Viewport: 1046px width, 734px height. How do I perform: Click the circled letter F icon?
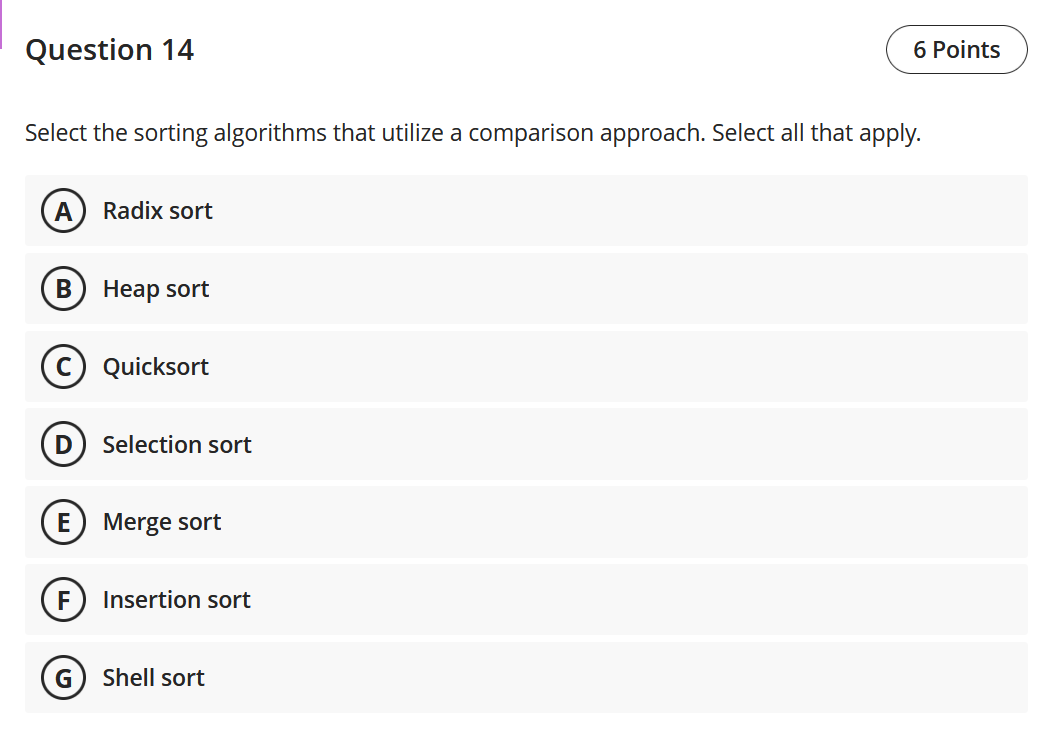[63, 600]
